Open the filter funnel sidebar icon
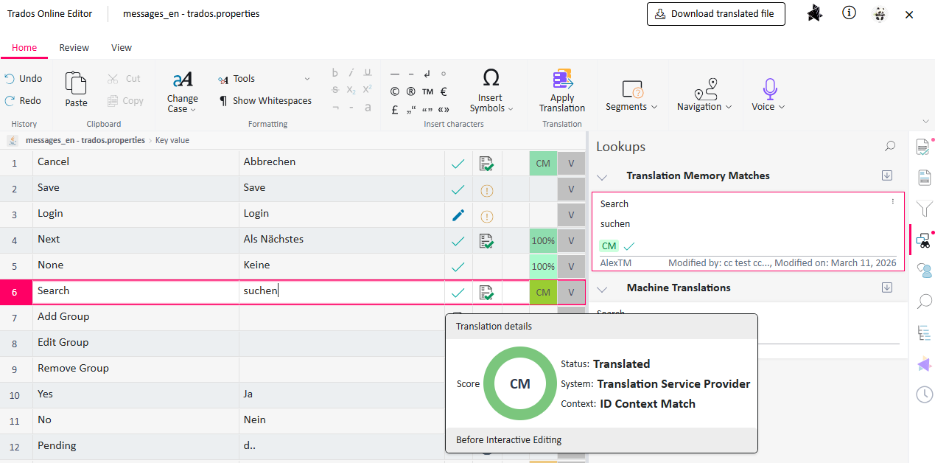936x463 pixels. point(924,209)
